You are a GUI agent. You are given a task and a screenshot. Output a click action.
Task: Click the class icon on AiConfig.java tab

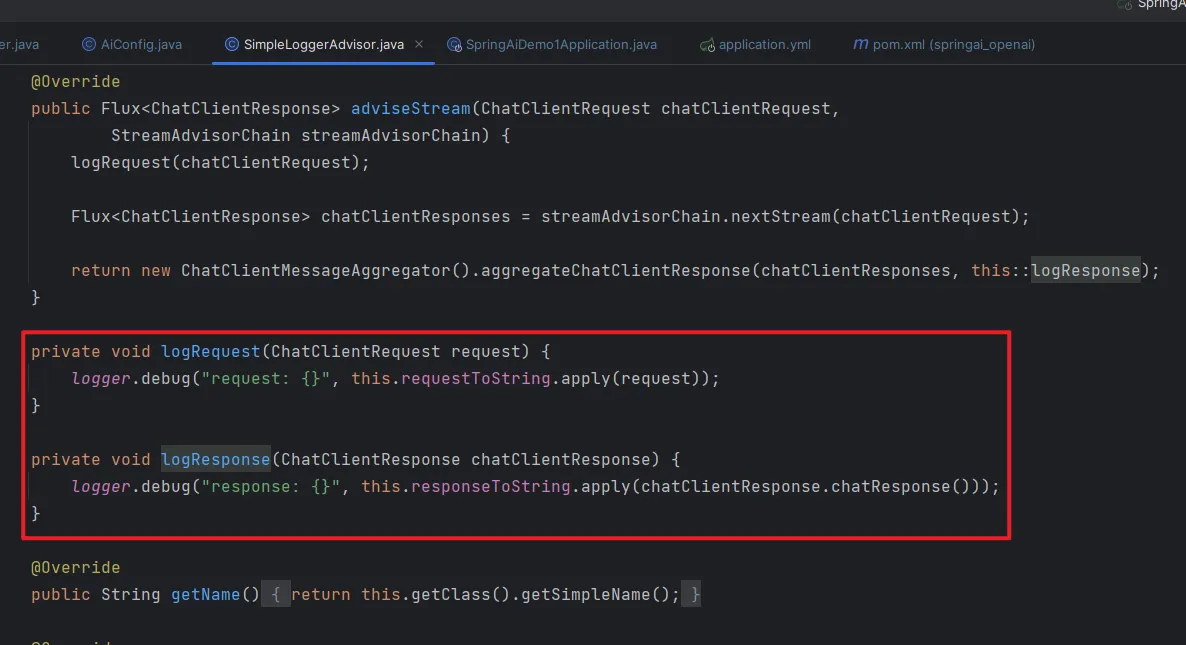(x=88, y=45)
